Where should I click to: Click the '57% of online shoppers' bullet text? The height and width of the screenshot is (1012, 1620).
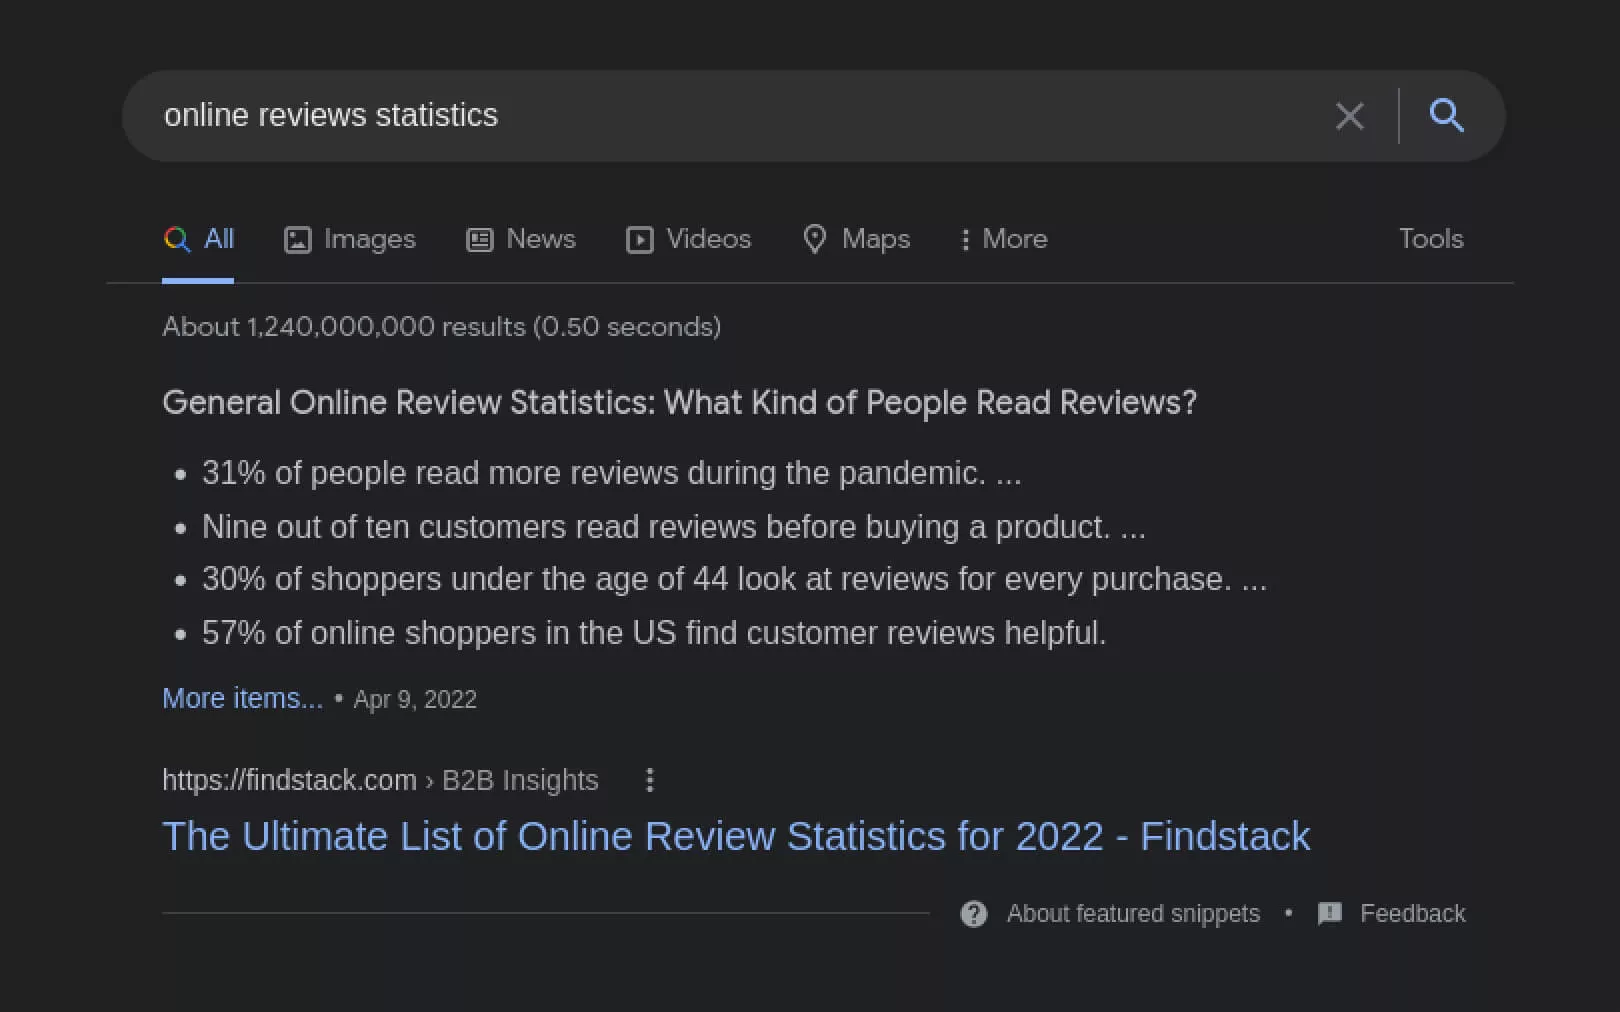[653, 633]
